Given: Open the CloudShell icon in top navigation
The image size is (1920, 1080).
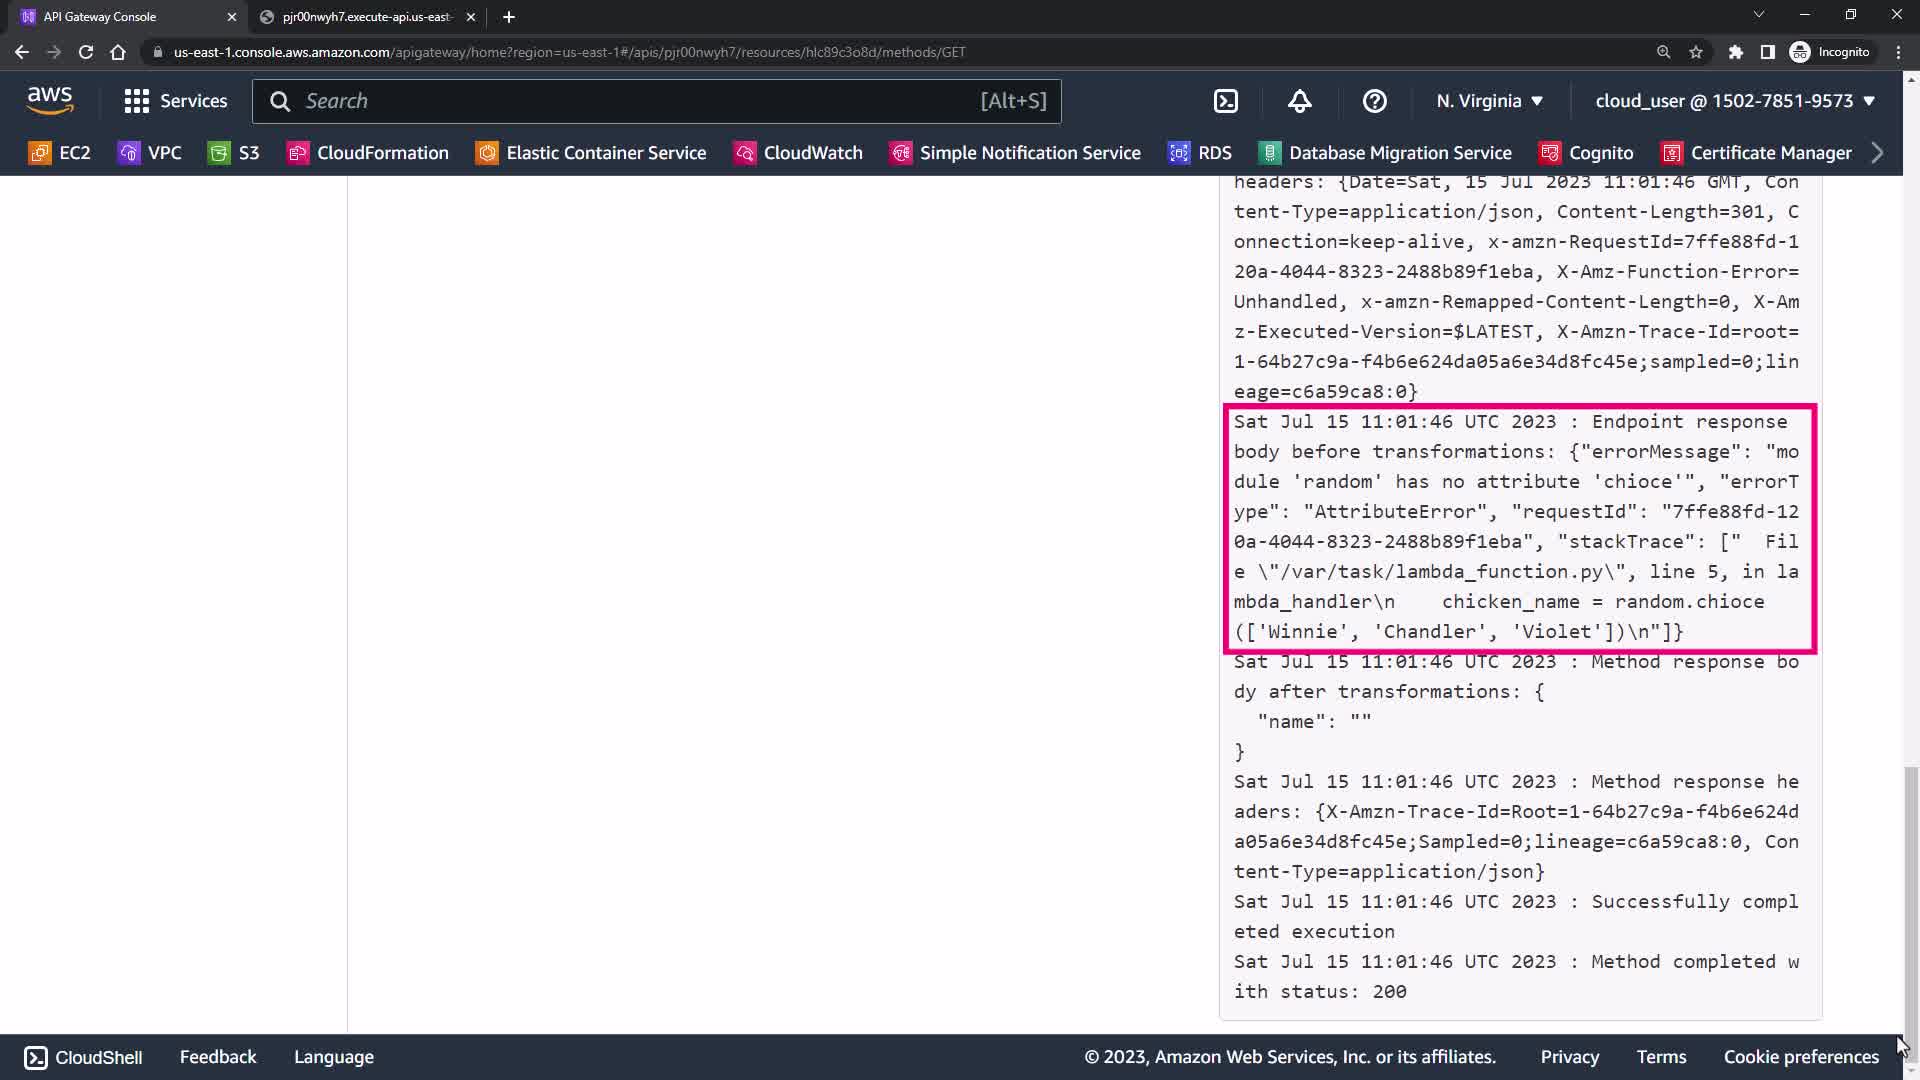Looking at the screenshot, I should tap(1226, 101).
